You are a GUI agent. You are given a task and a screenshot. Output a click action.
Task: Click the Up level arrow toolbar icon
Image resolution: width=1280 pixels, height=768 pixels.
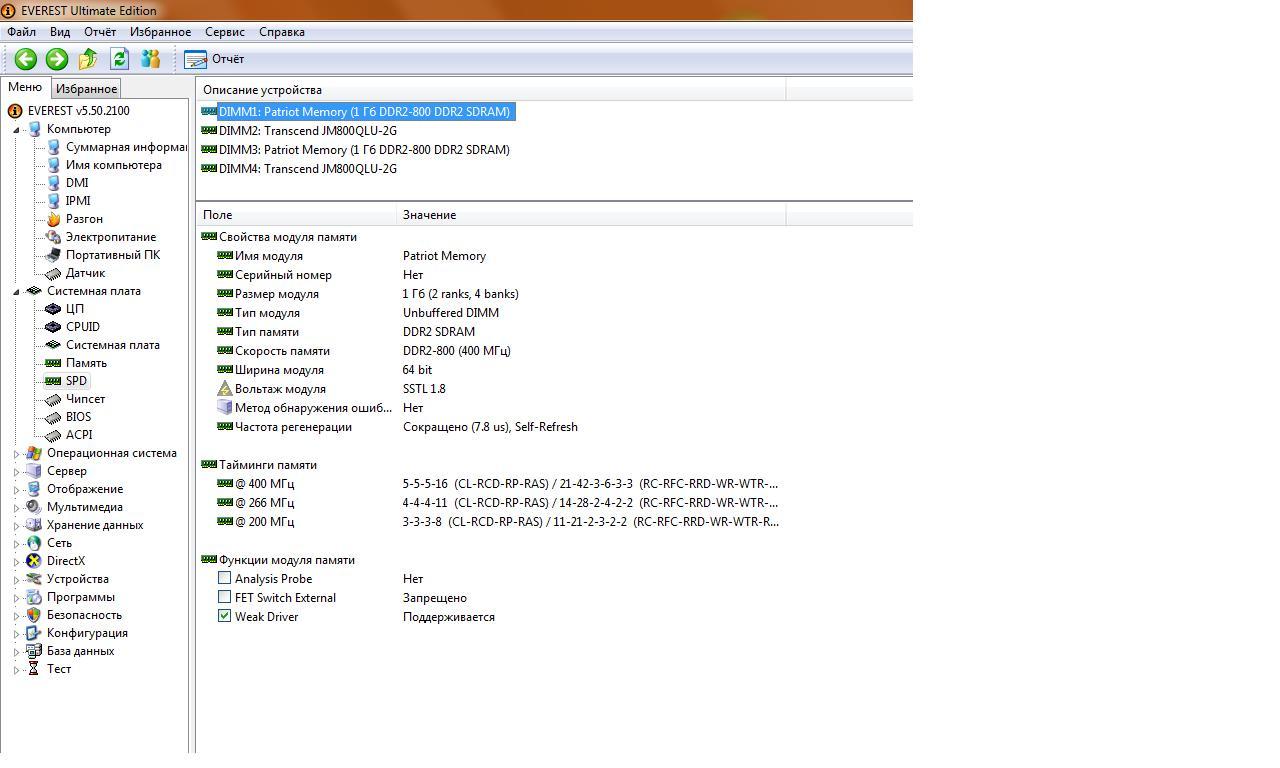point(88,59)
